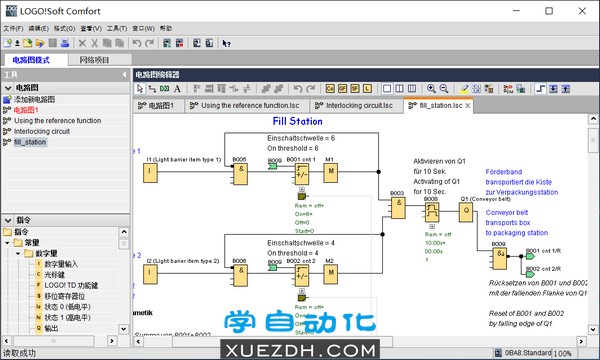Toggle the GF basic functions button
The height and width of the screenshot is (360, 600).
342,89
